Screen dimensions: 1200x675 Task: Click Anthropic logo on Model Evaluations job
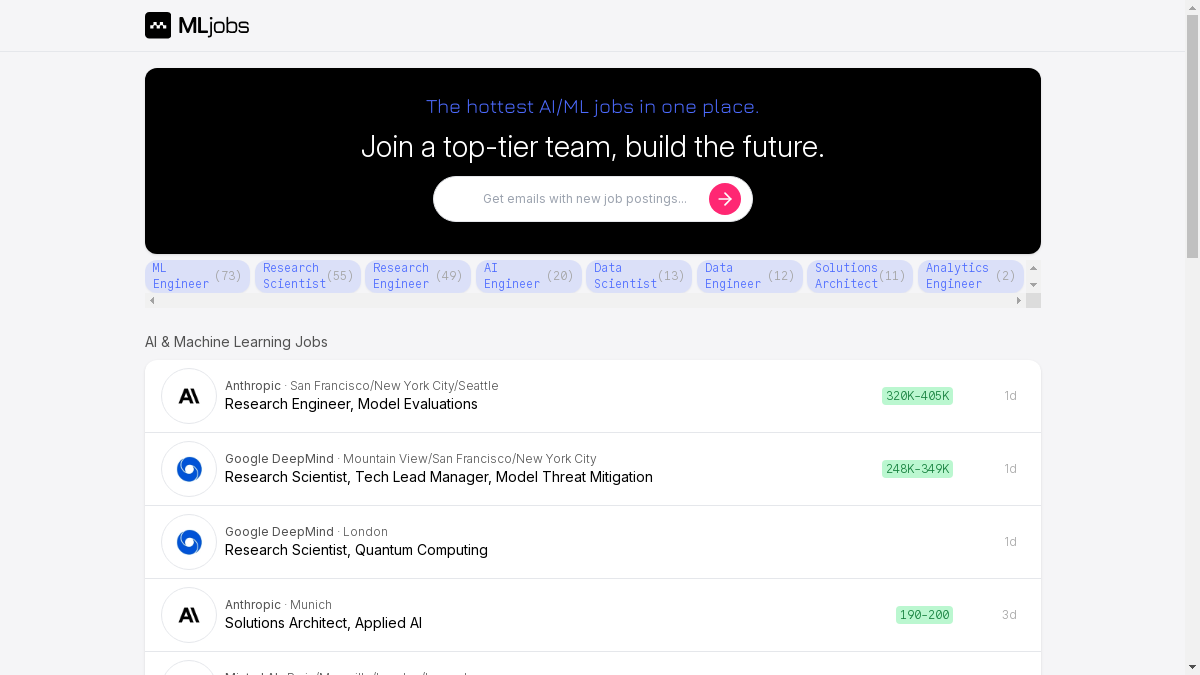(189, 396)
